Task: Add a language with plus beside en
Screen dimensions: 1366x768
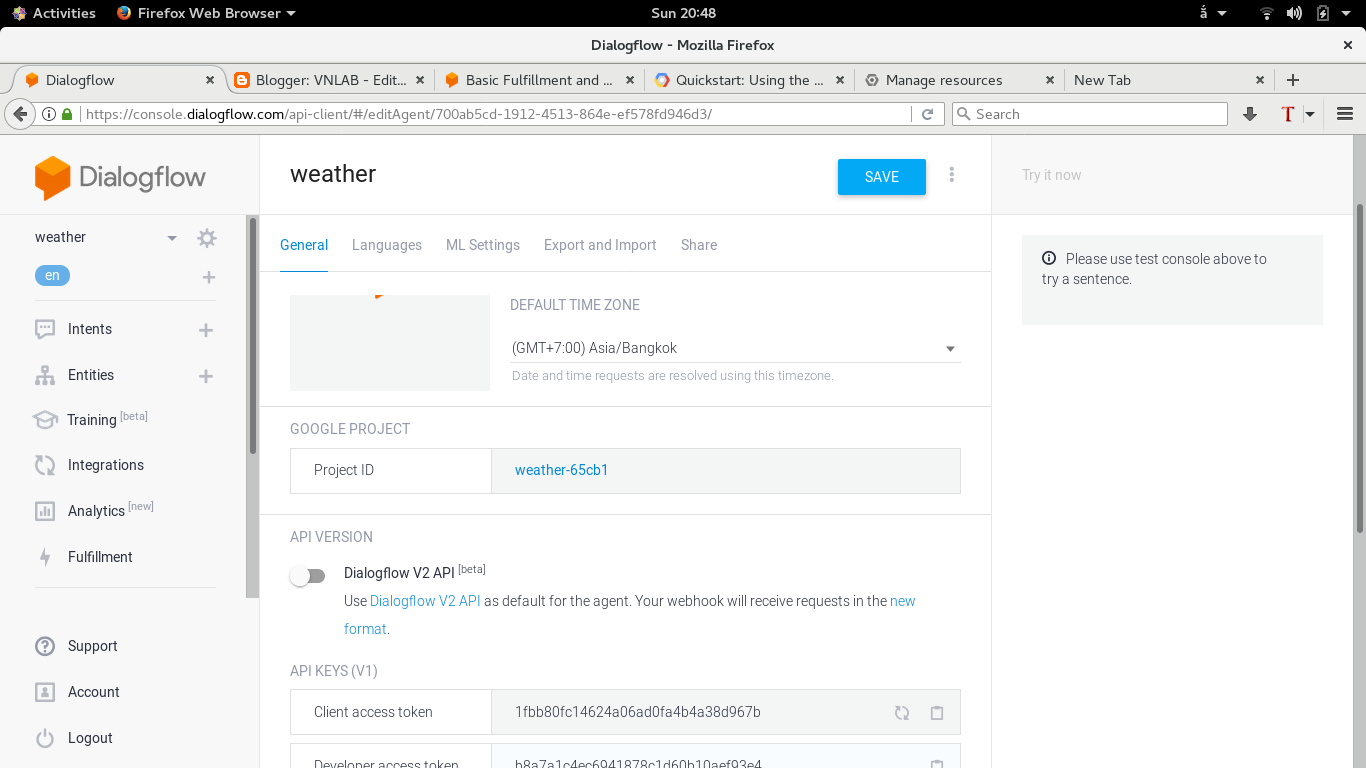Action: click(x=209, y=277)
